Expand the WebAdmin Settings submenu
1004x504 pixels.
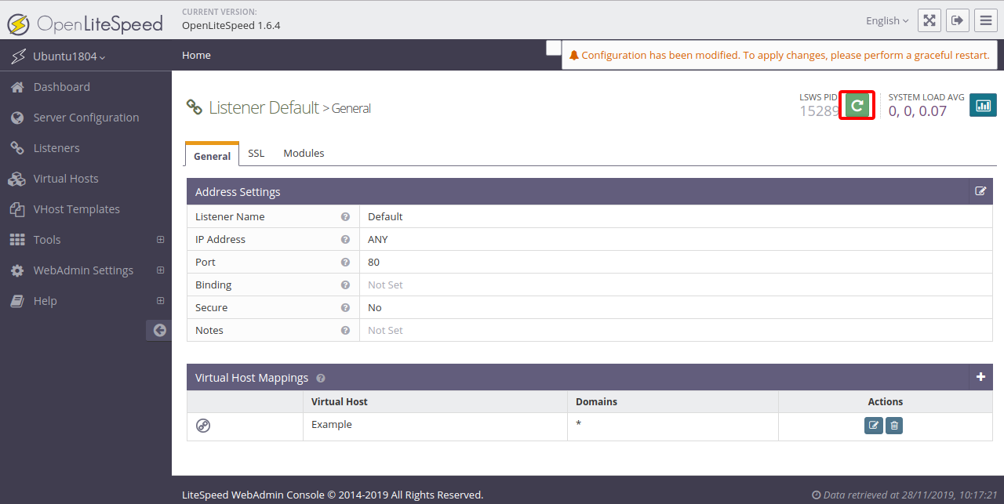[160, 270]
